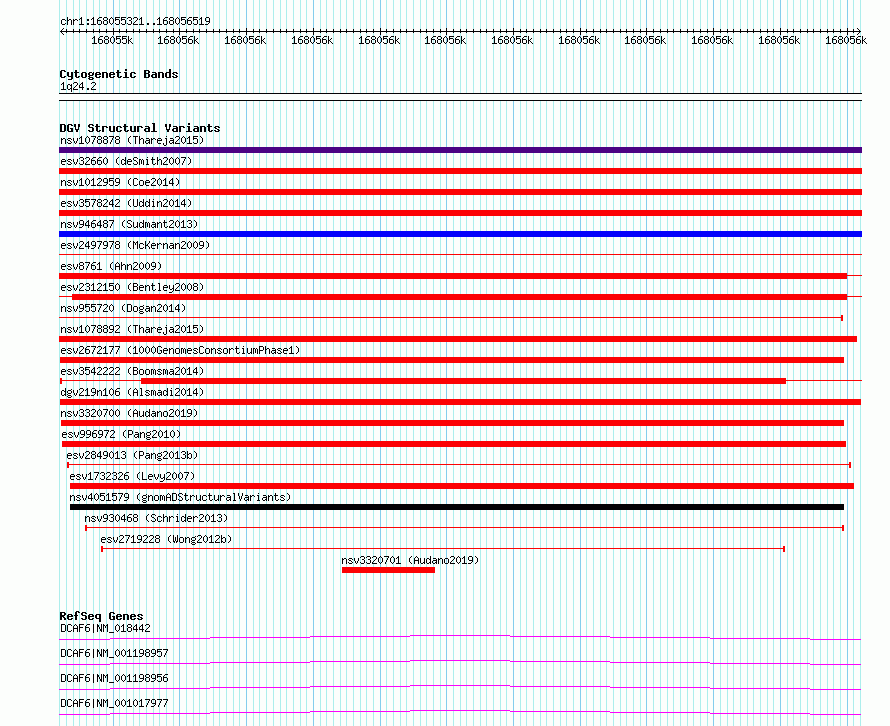
Task: Open esv2497978 (McKernan2009) label
Action: 135,245
